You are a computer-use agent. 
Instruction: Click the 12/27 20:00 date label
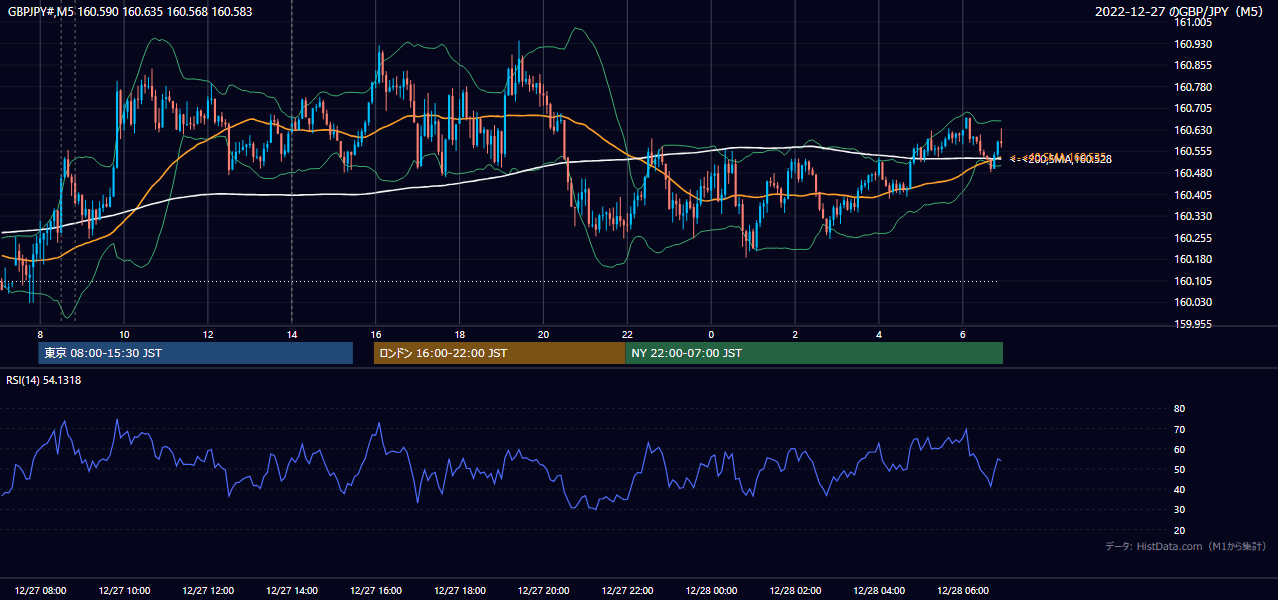pyautogui.click(x=544, y=590)
